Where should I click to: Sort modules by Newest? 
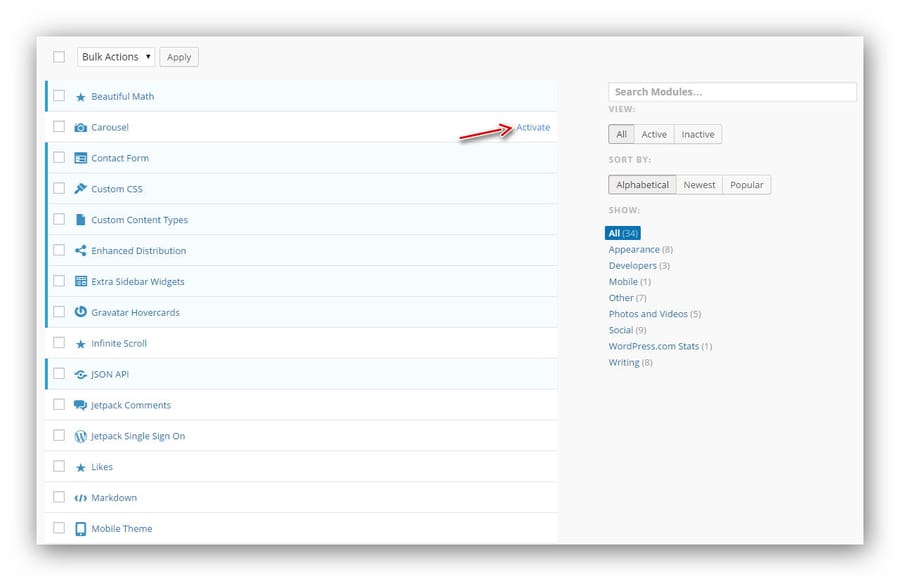(699, 185)
